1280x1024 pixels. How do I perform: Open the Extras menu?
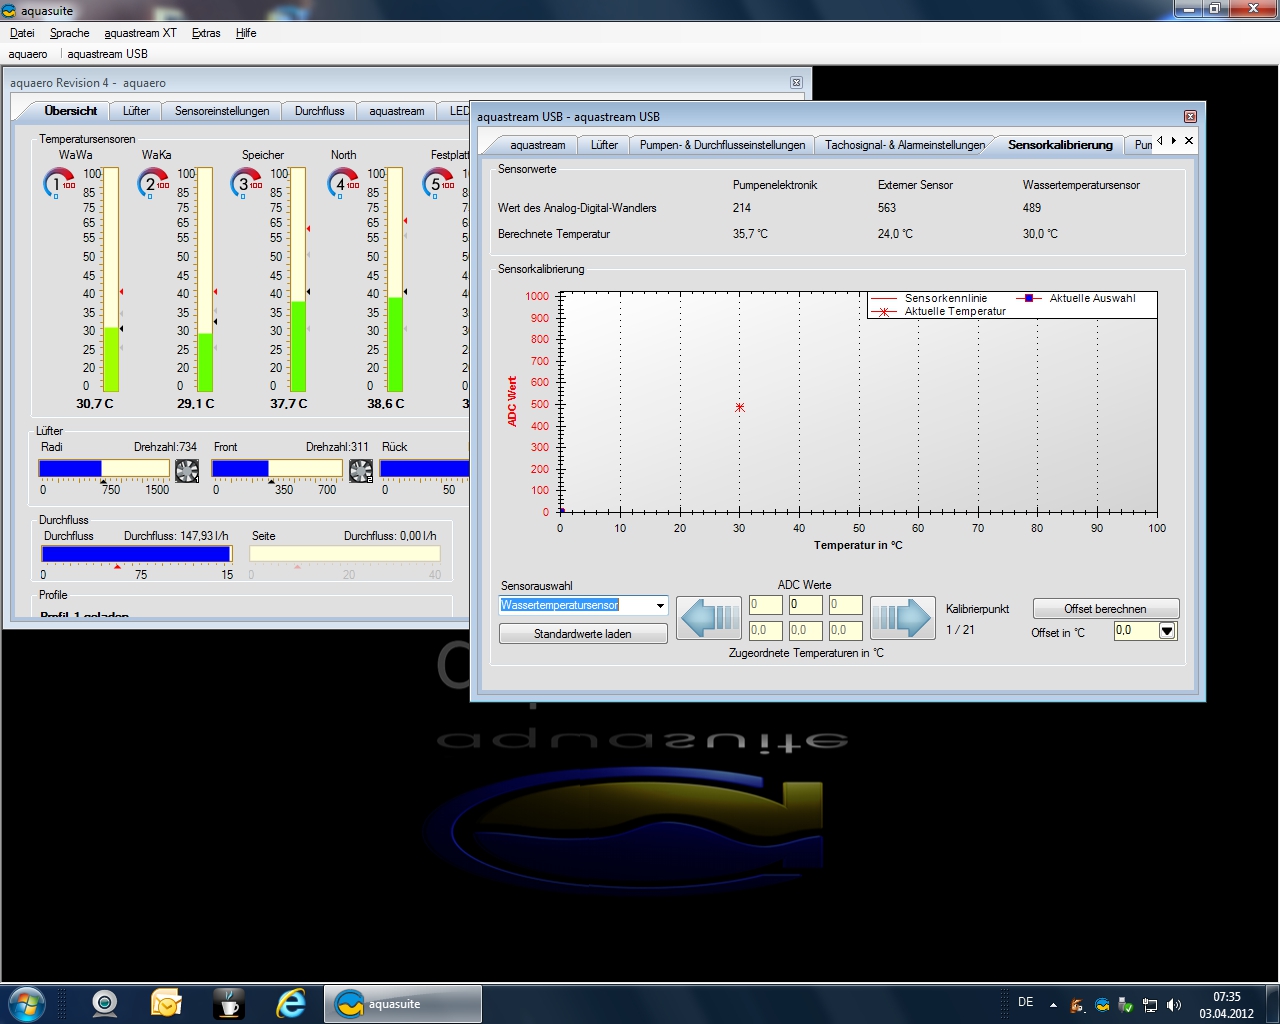click(x=206, y=33)
